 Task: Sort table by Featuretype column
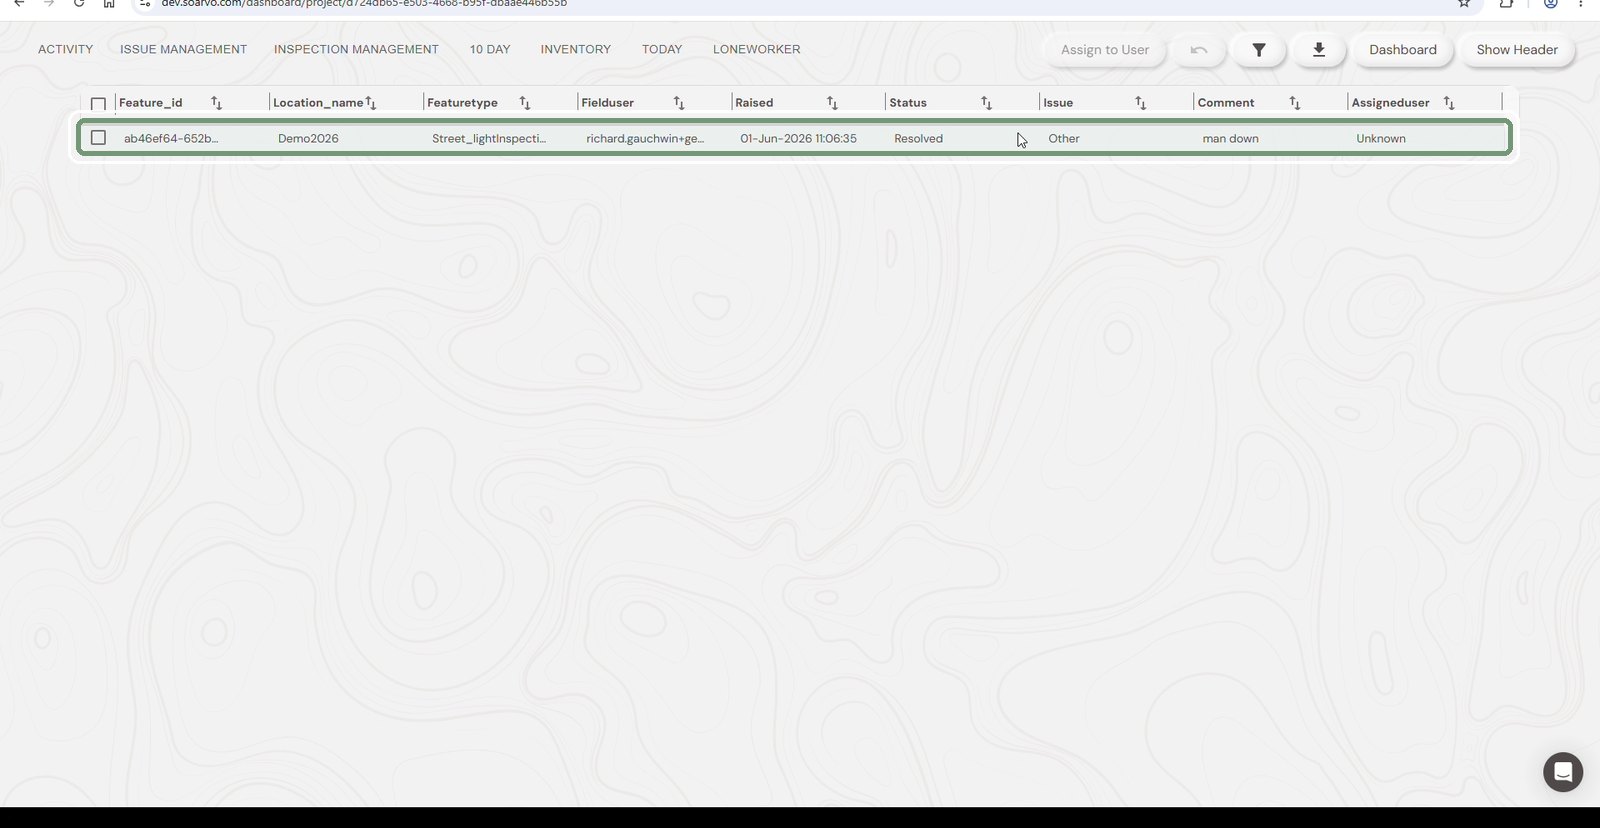524,103
